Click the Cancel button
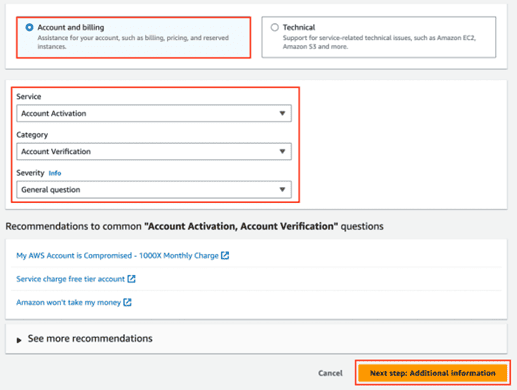This screenshot has width=517, height=390. [330, 373]
